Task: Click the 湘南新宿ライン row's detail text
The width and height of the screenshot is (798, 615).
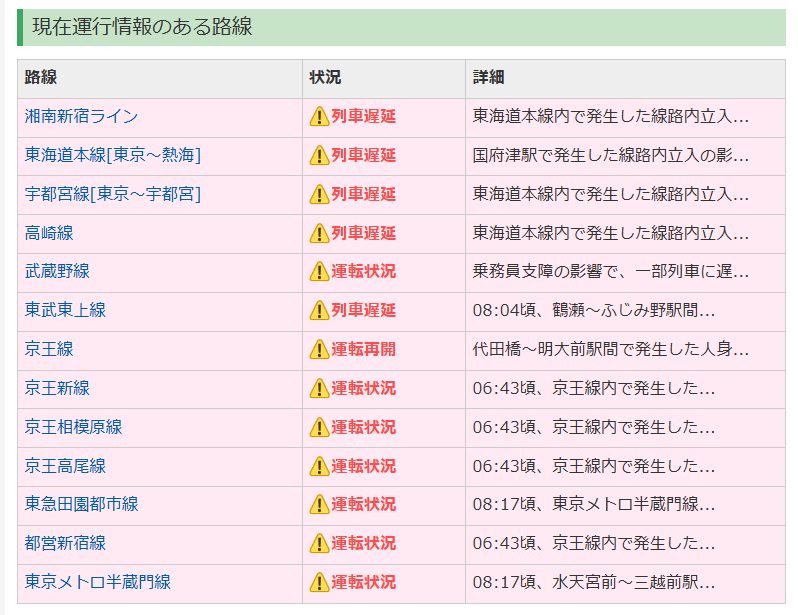Action: [611, 117]
